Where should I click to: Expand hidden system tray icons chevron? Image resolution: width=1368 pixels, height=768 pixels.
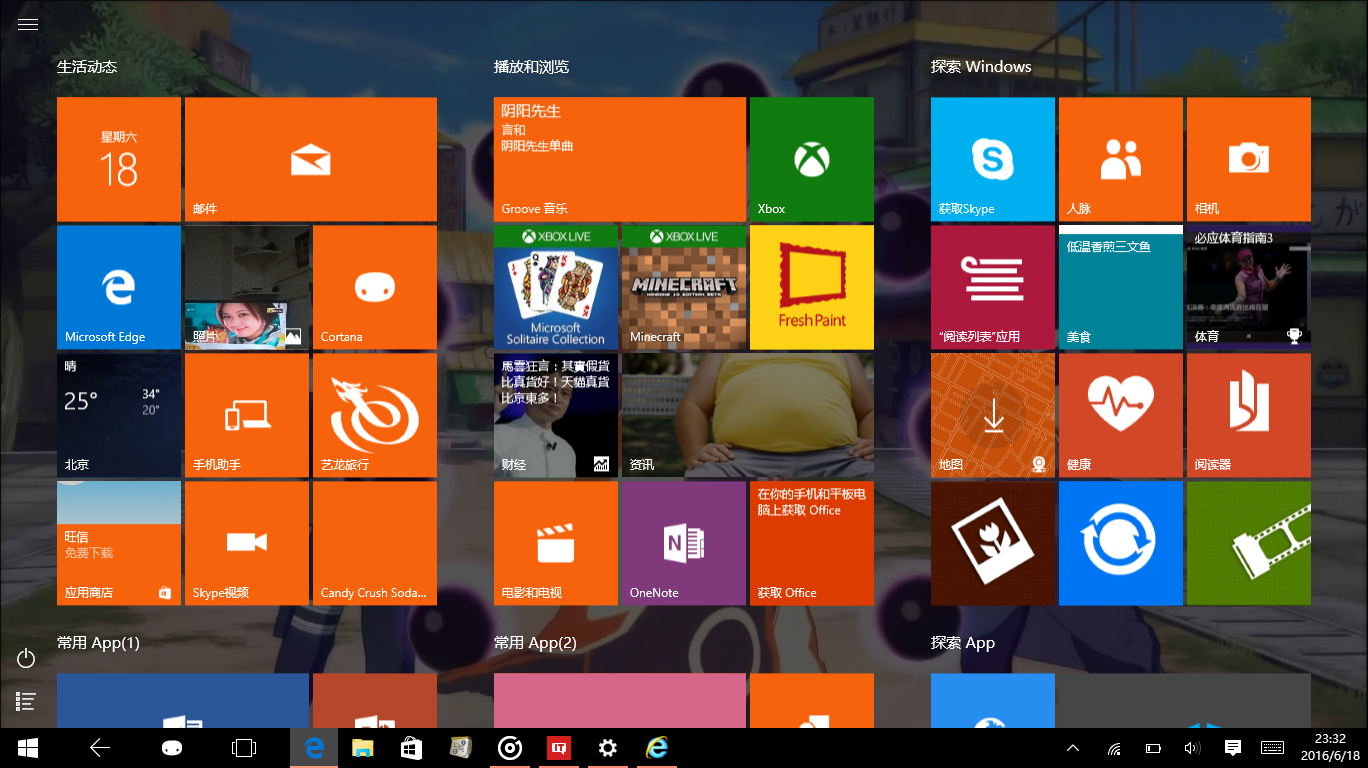pyautogui.click(x=1071, y=747)
